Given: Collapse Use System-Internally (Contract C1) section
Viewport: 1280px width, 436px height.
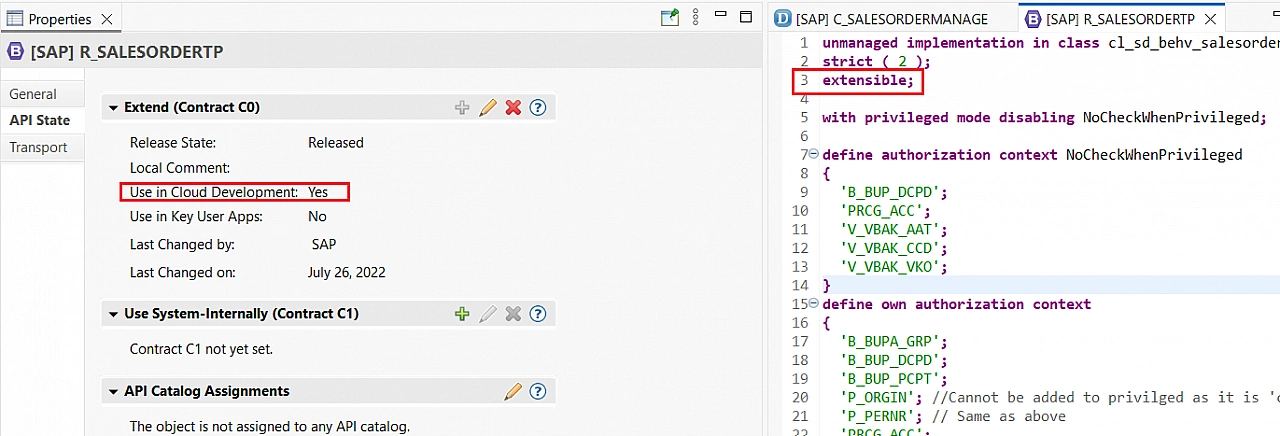Looking at the screenshot, I should (x=113, y=314).
